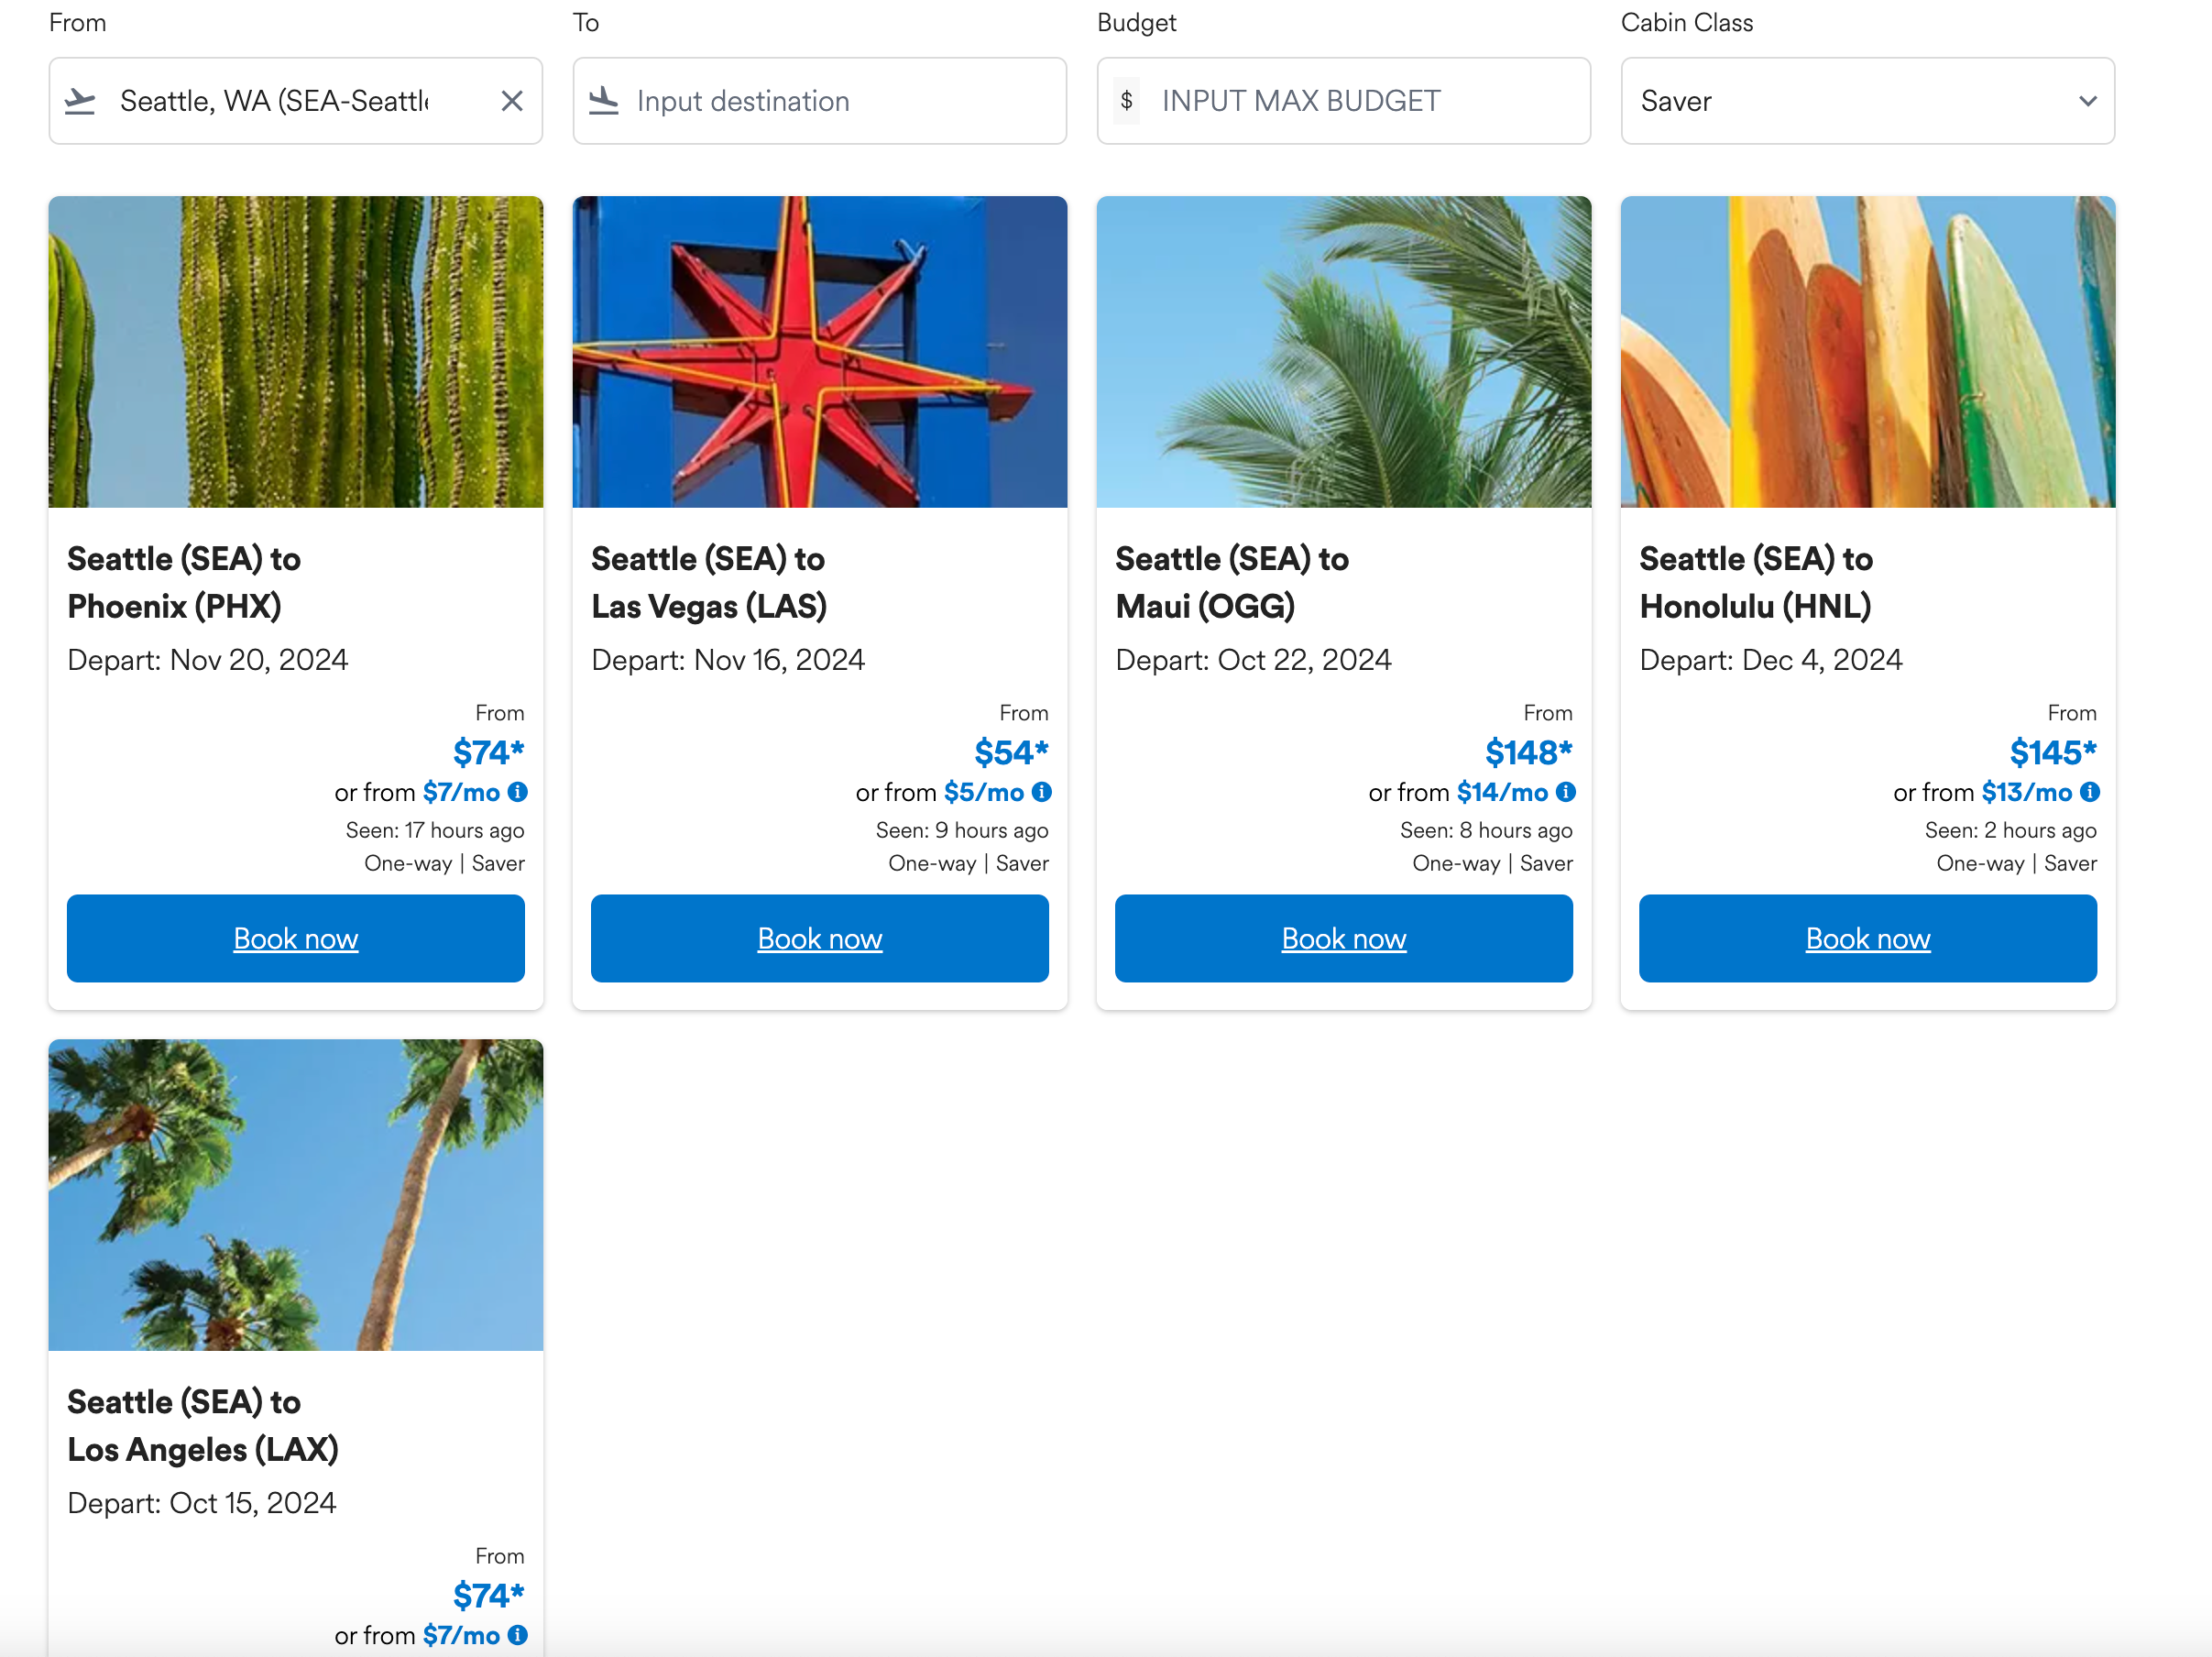Open info icon next to $5/mo Las Vegas
This screenshot has height=1657, width=2212.
click(1041, 792)
